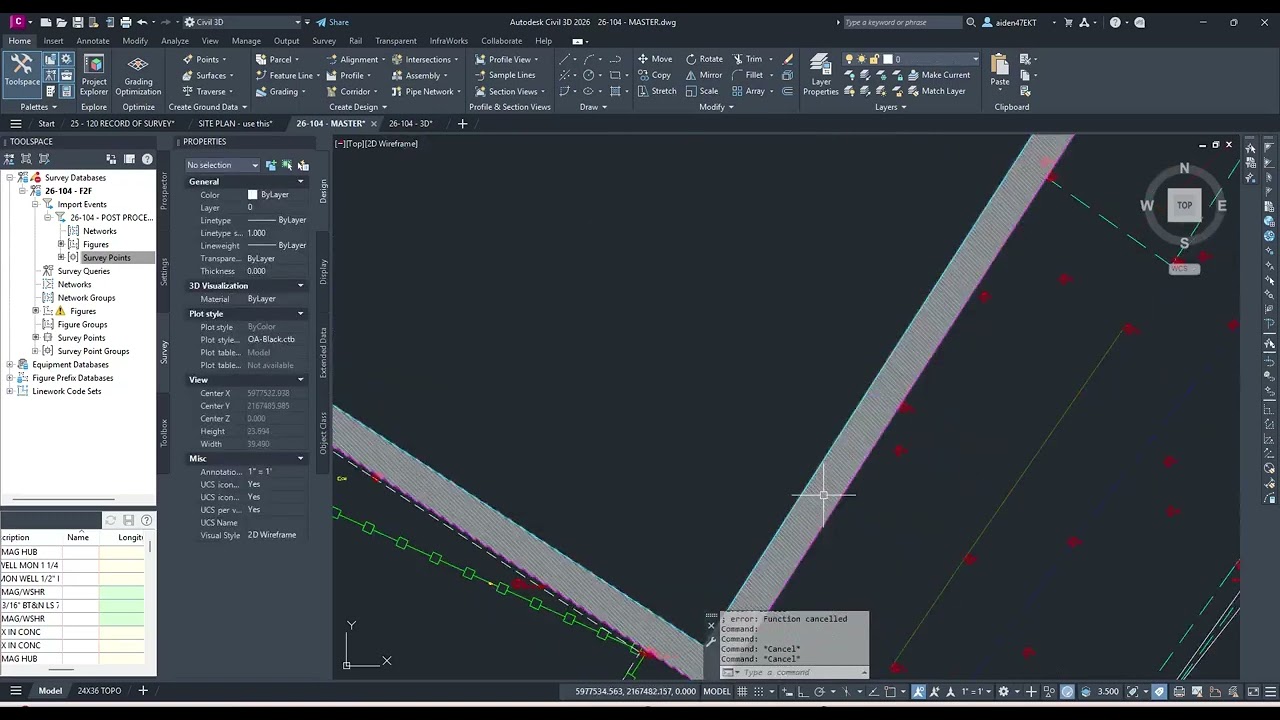The image size is (1280, 720).
Task: Click the command line input field
Action: coord(800,672)
